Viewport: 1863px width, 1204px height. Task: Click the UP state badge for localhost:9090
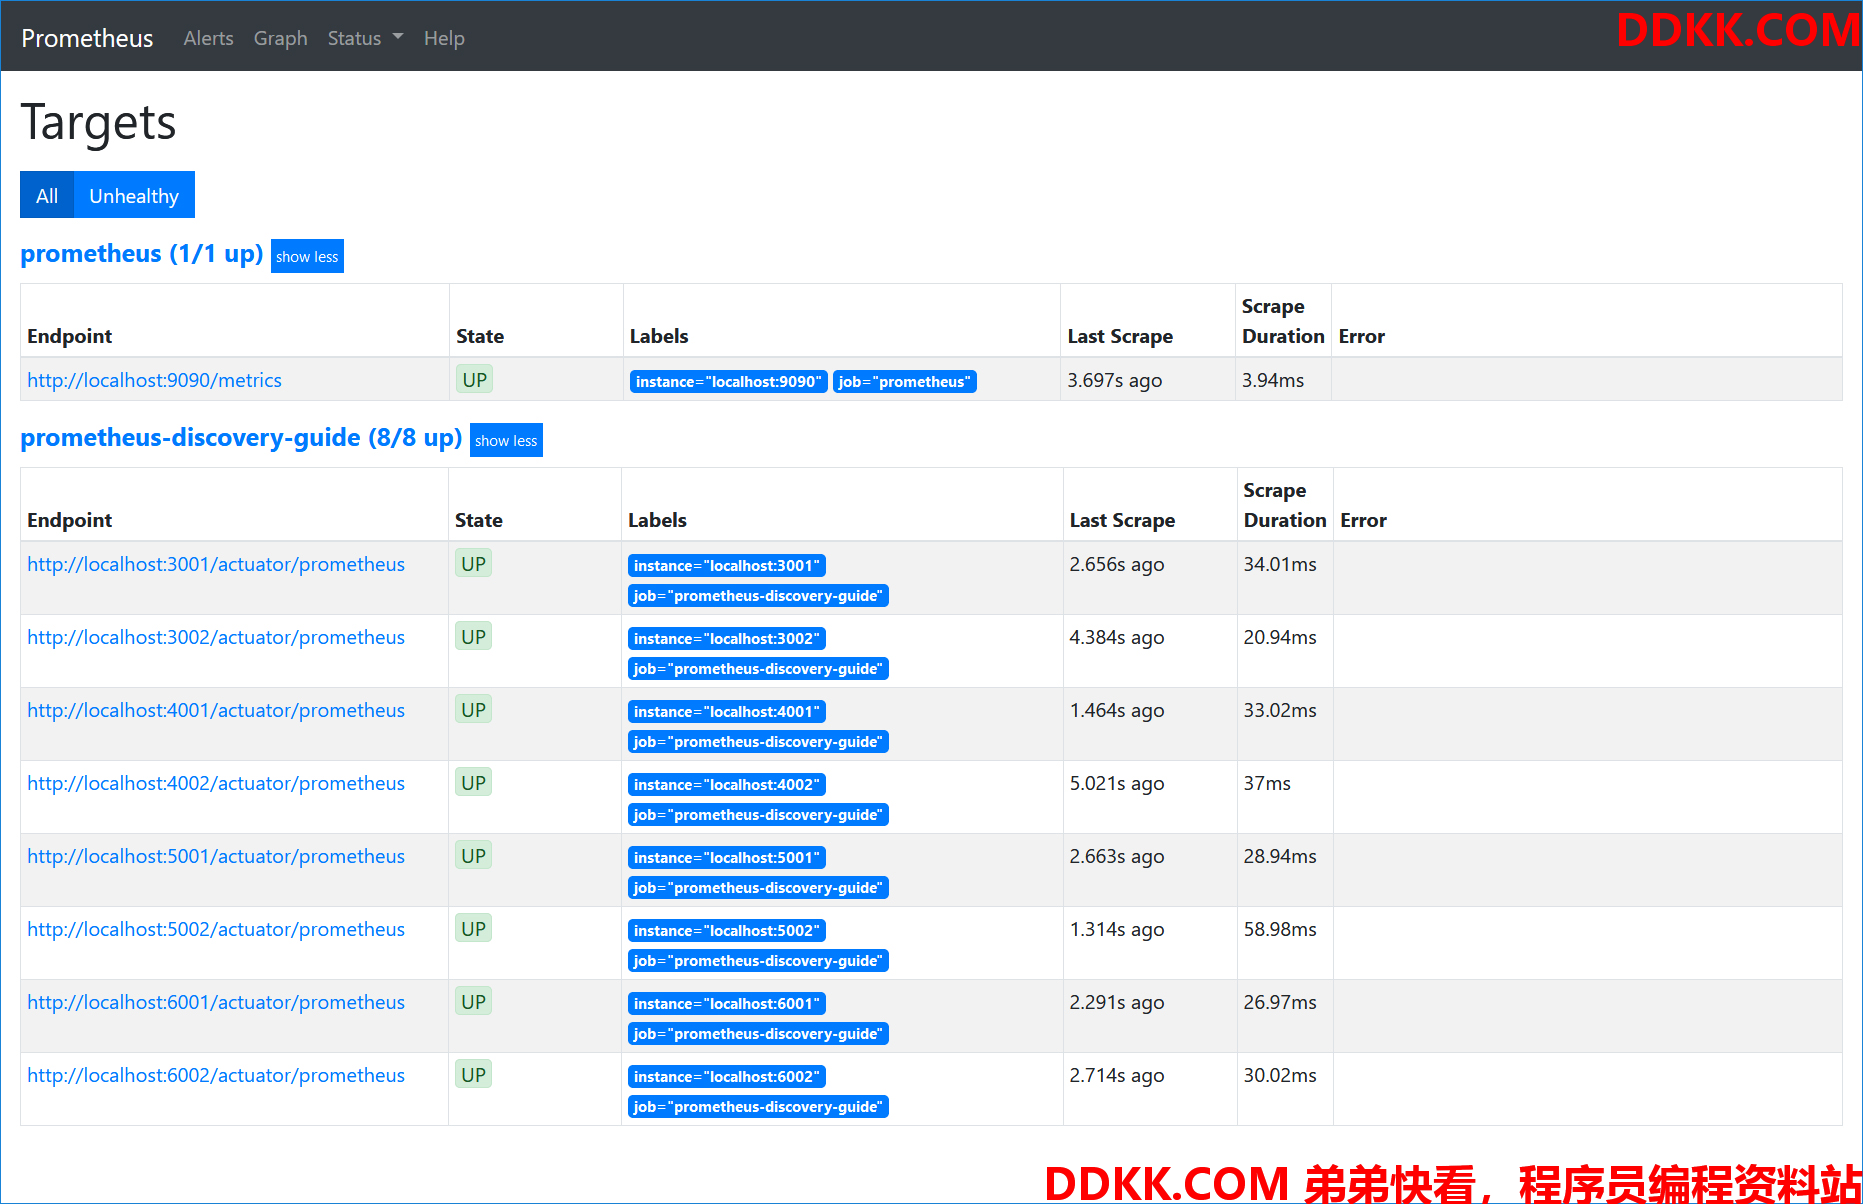475,380
